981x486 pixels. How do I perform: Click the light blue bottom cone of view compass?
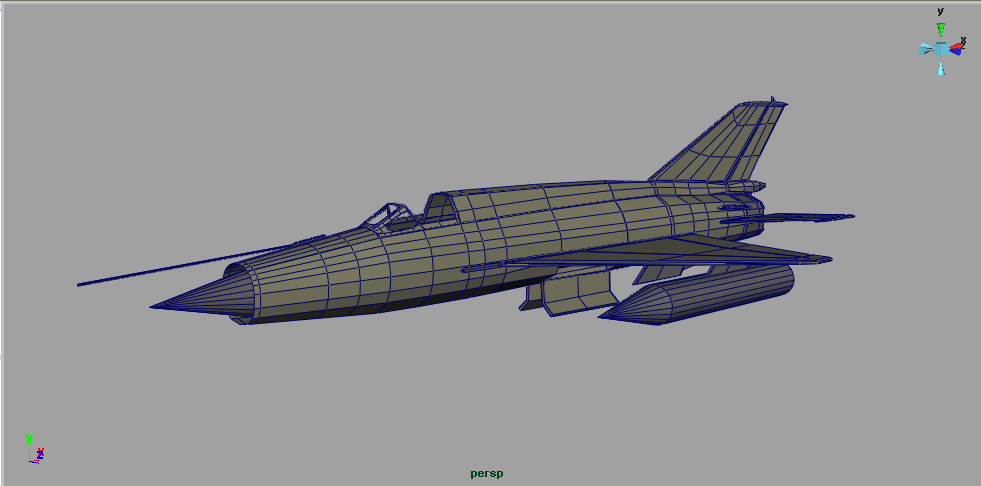click(x=940, y=68)
